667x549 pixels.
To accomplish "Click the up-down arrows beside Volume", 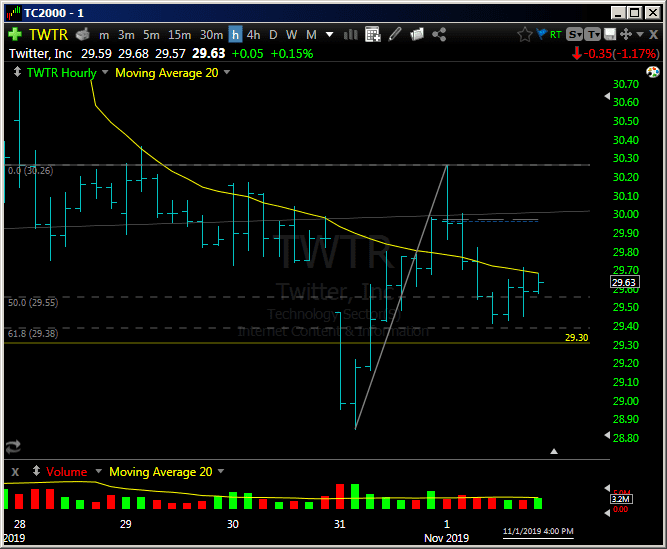I will tap(37, 471).
